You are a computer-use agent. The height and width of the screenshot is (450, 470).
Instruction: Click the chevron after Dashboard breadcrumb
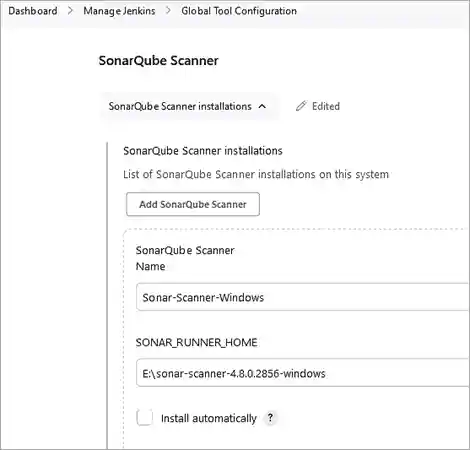[70, 11]
